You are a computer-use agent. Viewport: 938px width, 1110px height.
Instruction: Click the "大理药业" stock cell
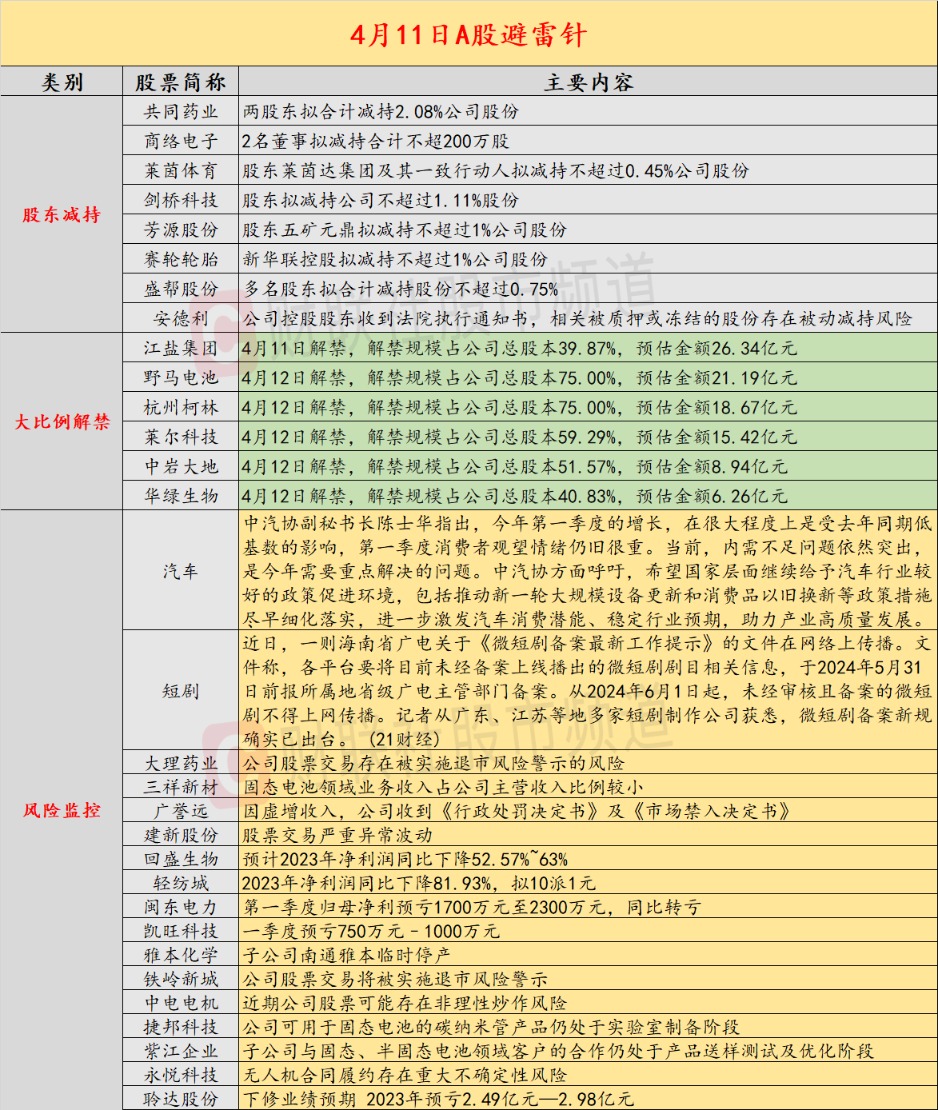click(181, 763)
